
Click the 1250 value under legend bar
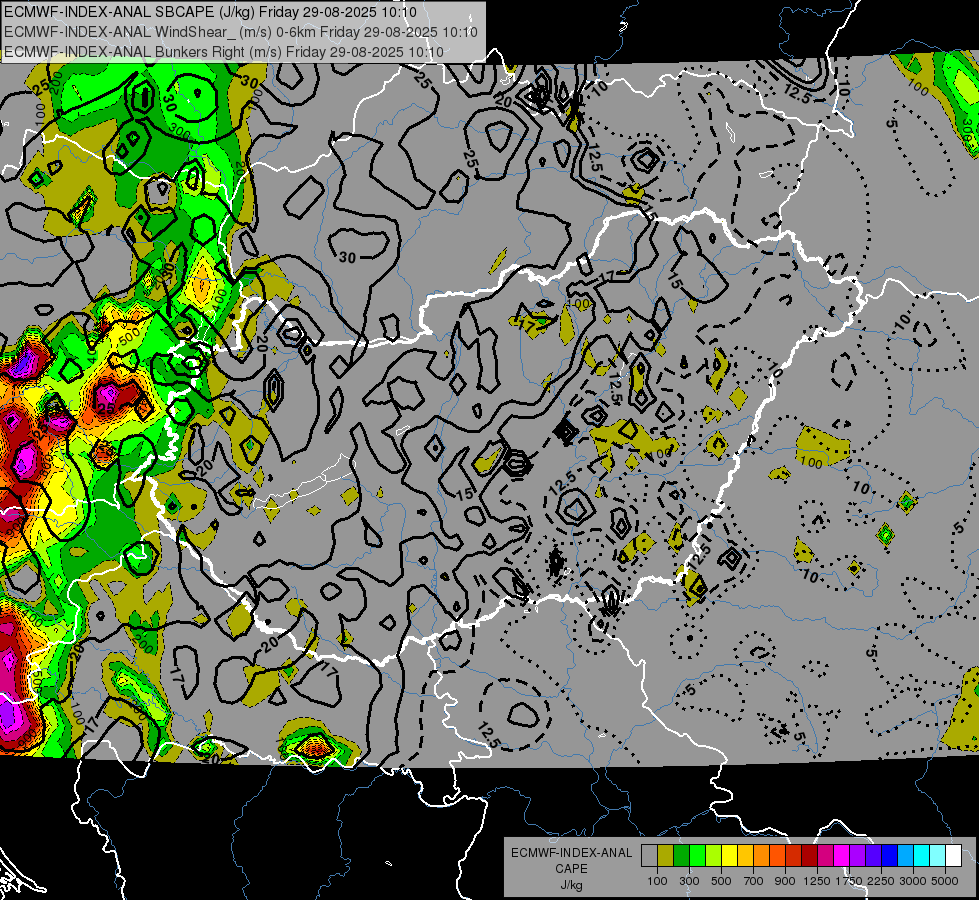tap(817, 881)
